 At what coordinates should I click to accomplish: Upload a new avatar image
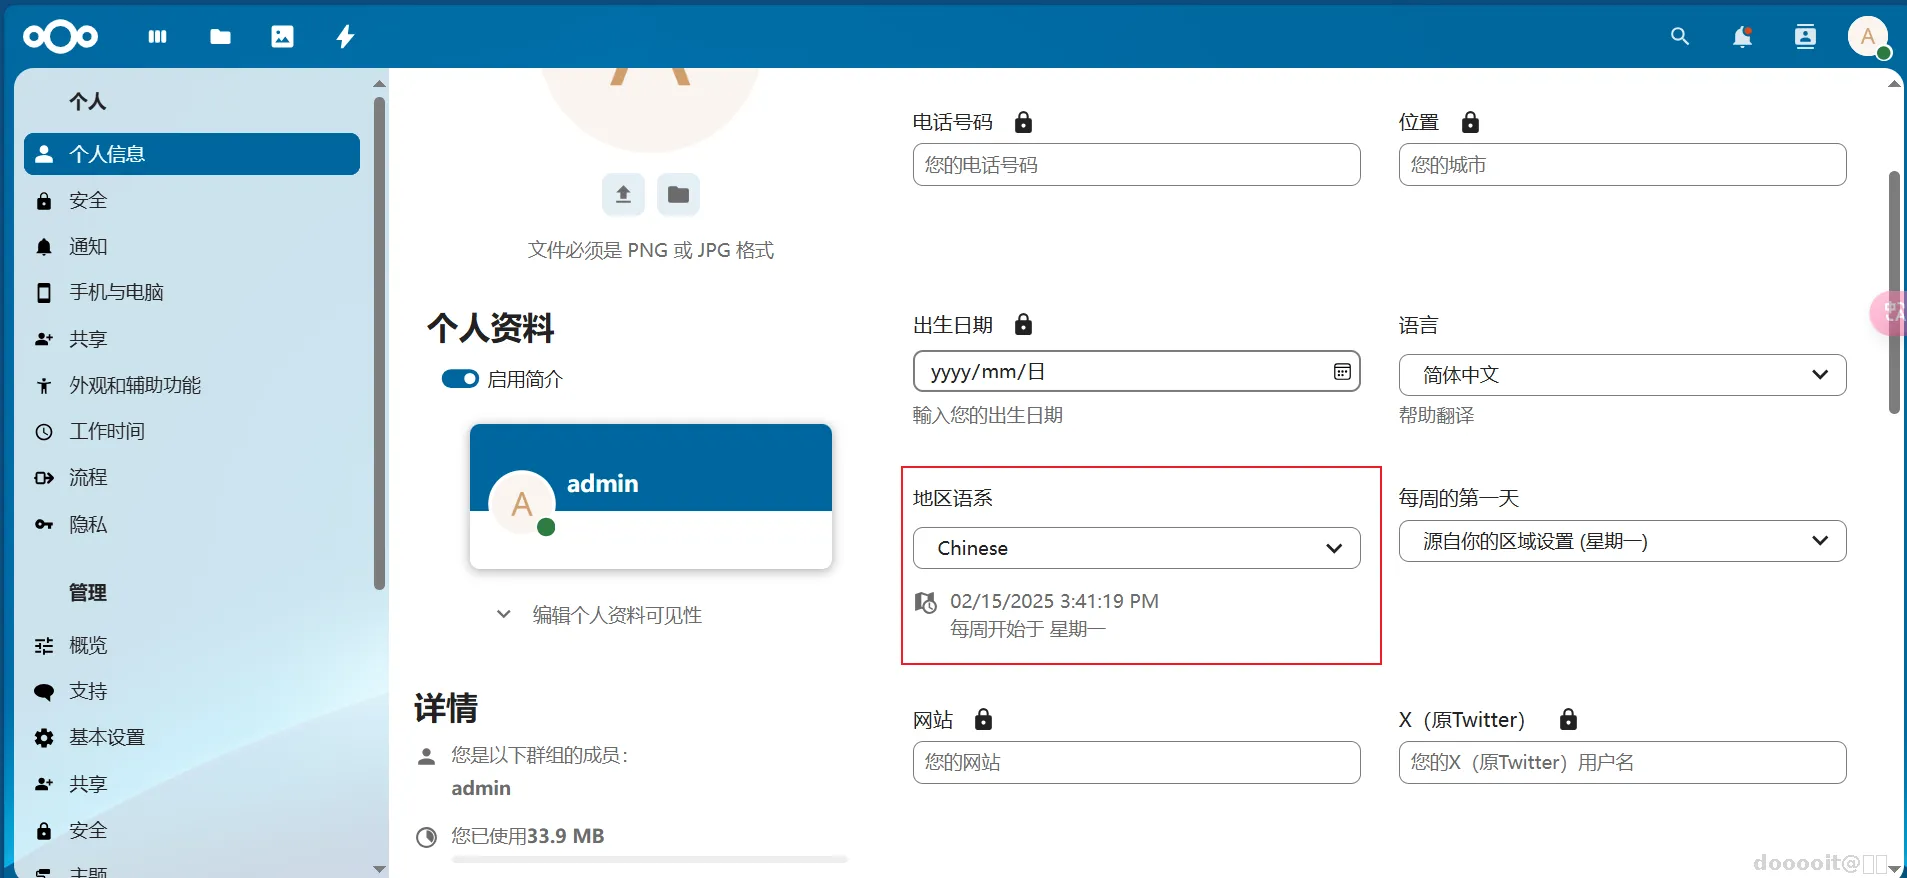tap(623, 194)
